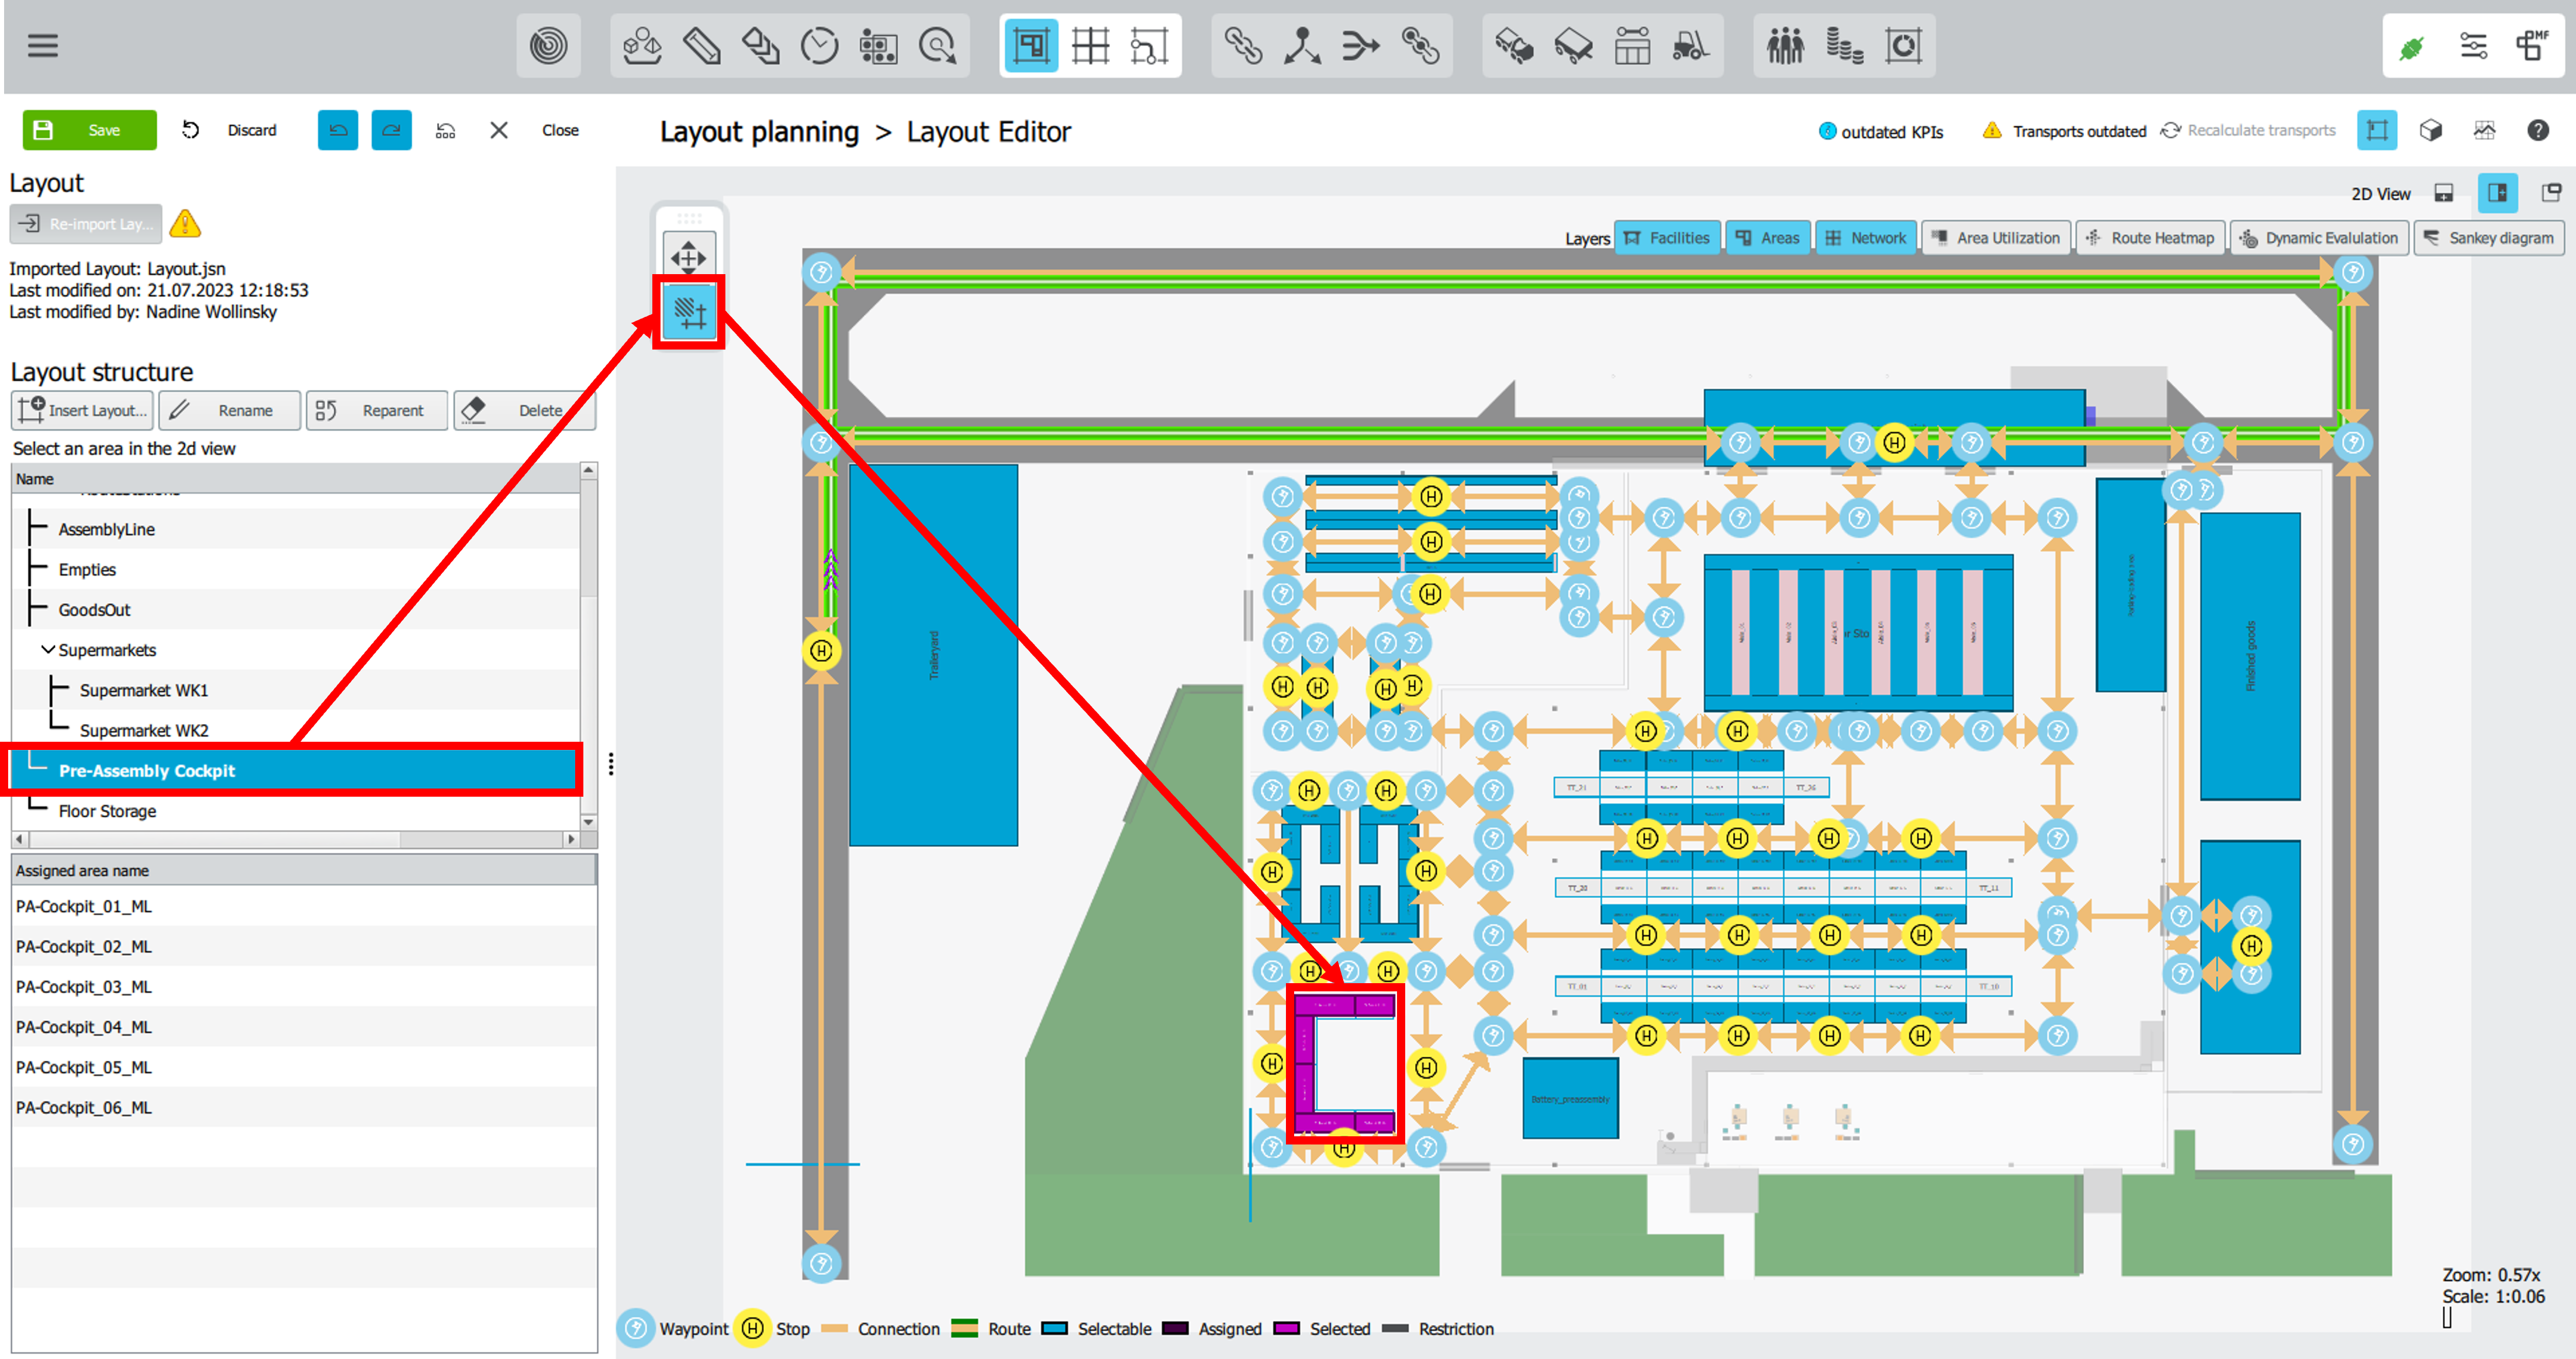Select the ruler measuring icon
Viewport: 2576px width, 1359px height.
[x=701, y=46]
